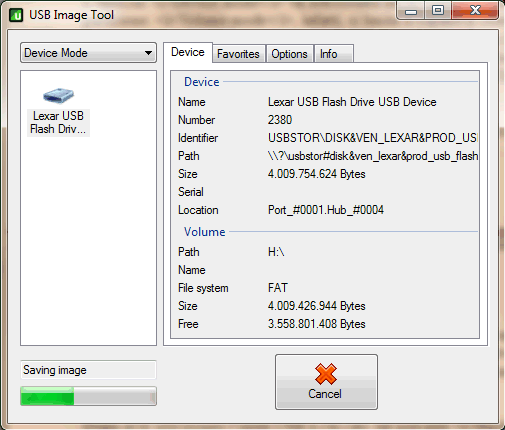Switch to the Favorites tab
This screenshot has width=505, height=430.
[238, 54]
